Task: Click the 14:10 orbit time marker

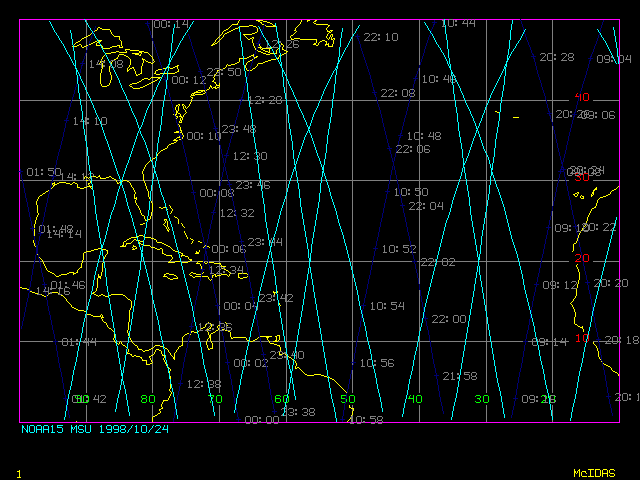Action: point(90,121)
